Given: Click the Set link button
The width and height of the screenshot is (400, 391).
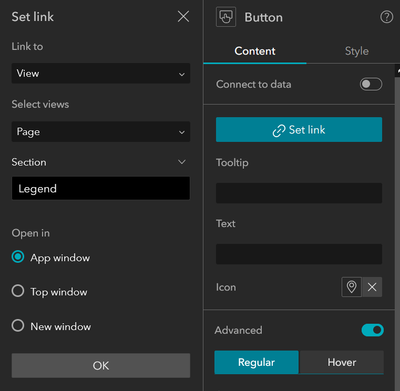Looking at the screenshot, I should pyautogui.click(x=299, y=129).
